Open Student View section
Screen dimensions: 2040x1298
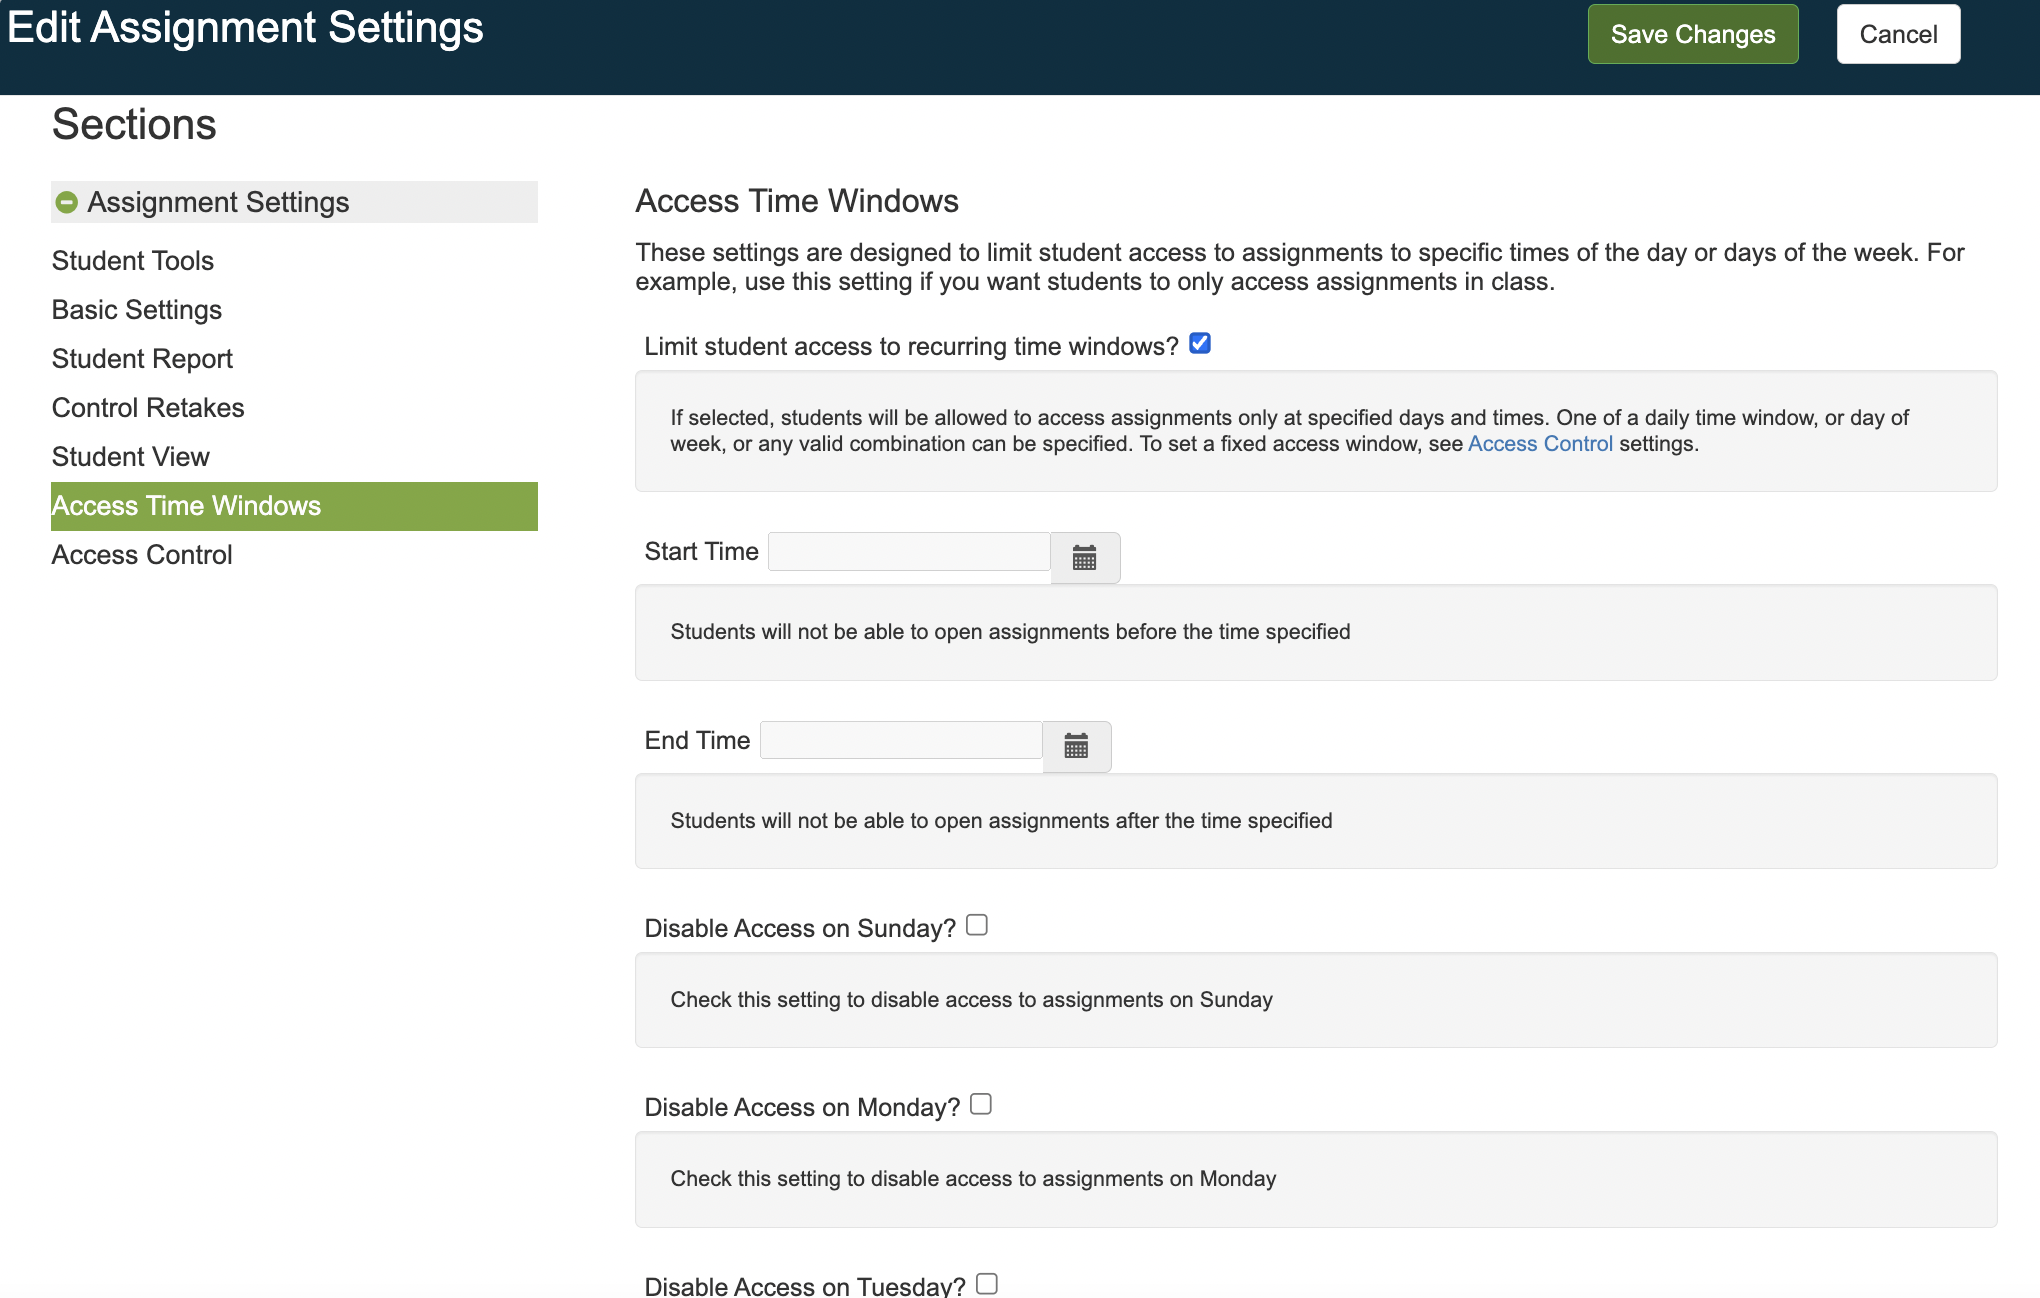[x=131, y=457]
